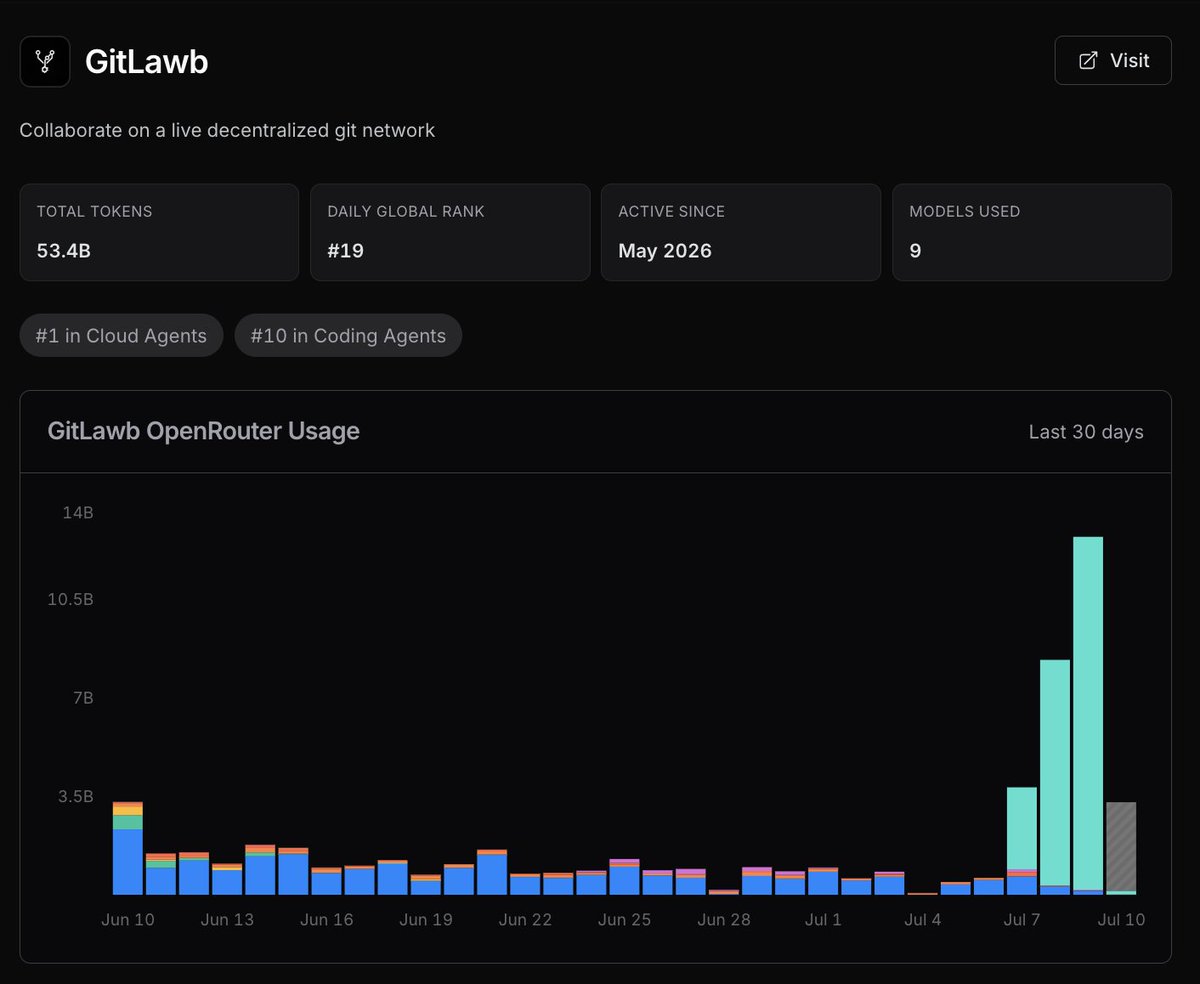This screenshot has width=1200, height=984.
Task: Click the tallest teal bar for Jul 9
Action: point(1088,715)
